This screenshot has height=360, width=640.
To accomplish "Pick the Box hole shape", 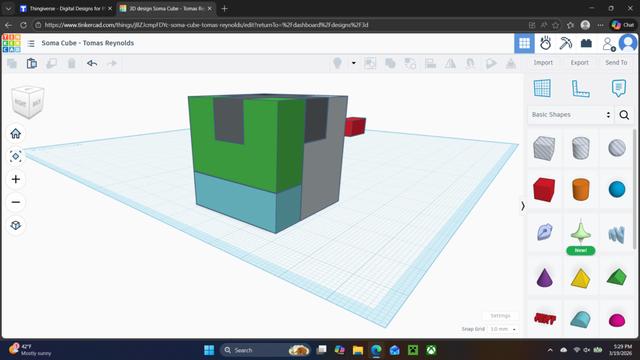I will [544, 148].
